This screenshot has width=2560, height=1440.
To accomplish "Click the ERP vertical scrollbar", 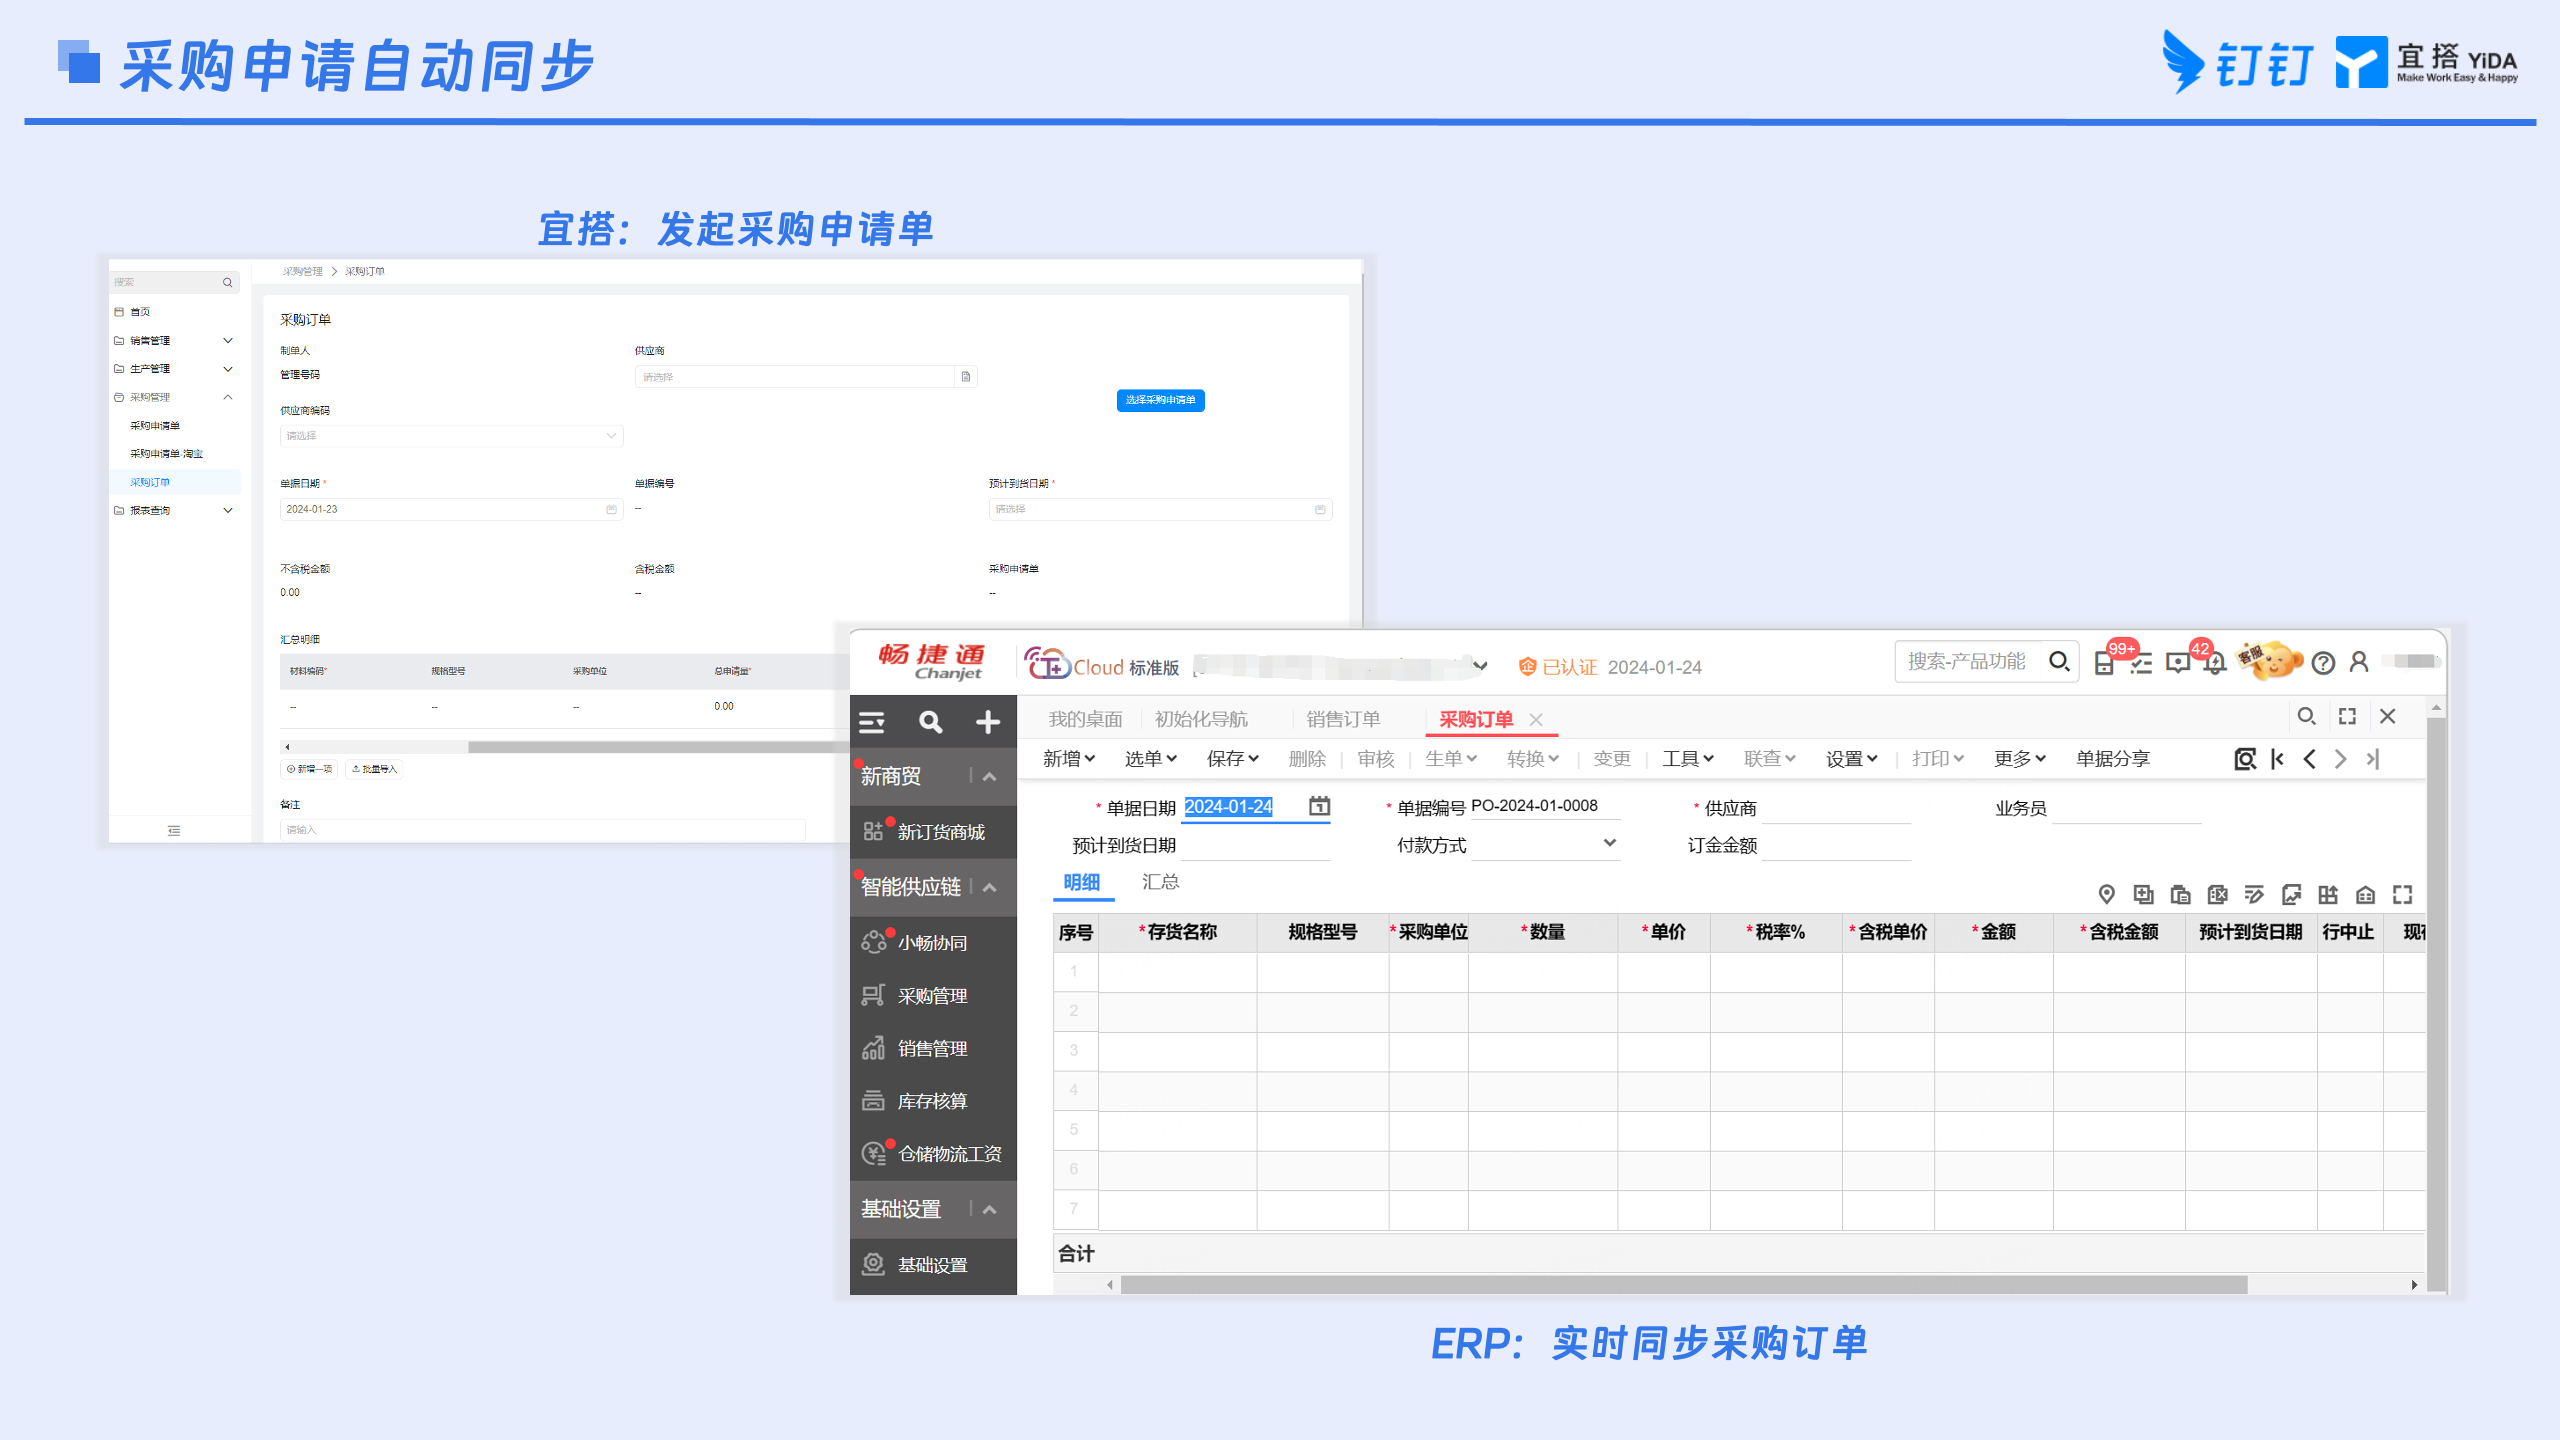I will click(x=2436, y=1005).
